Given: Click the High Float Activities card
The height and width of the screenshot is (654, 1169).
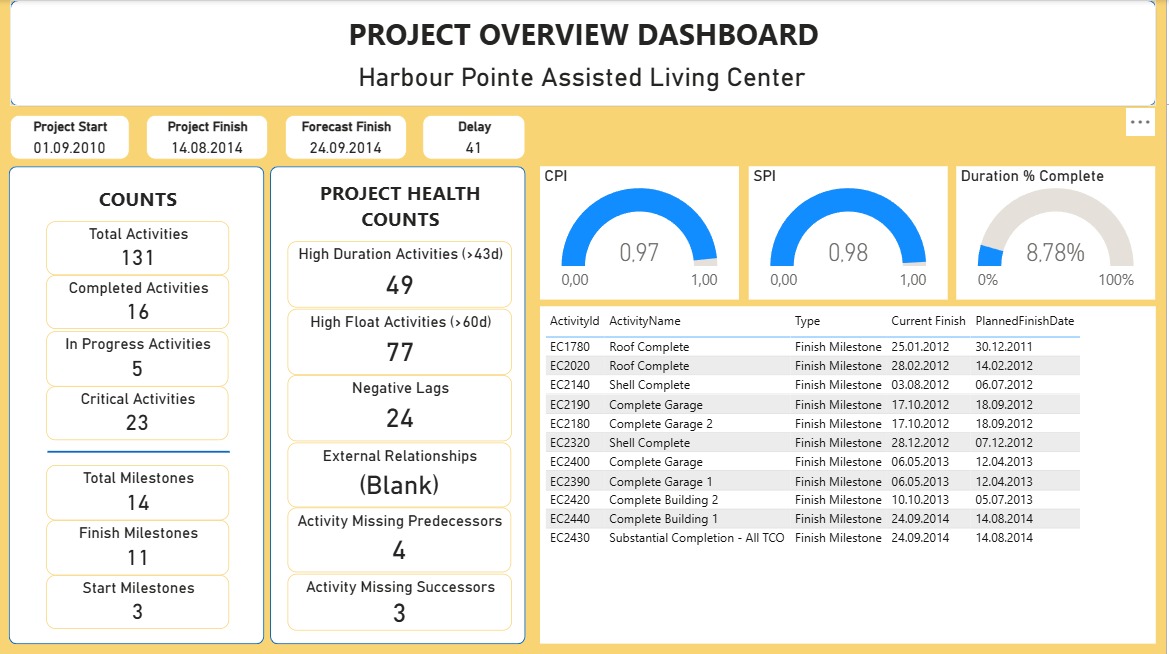Looking at the screenshot, I should [x=399, y=341].
